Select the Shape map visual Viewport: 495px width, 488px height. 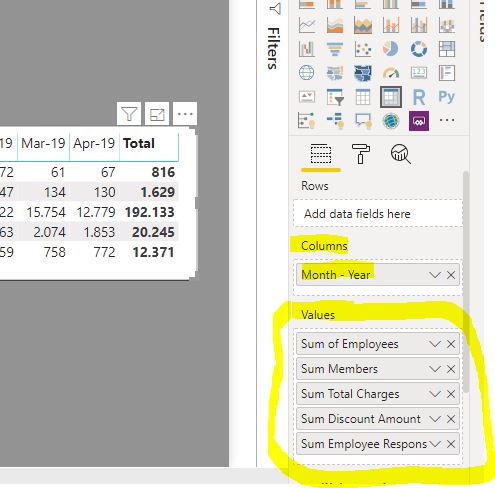(363, 73)
